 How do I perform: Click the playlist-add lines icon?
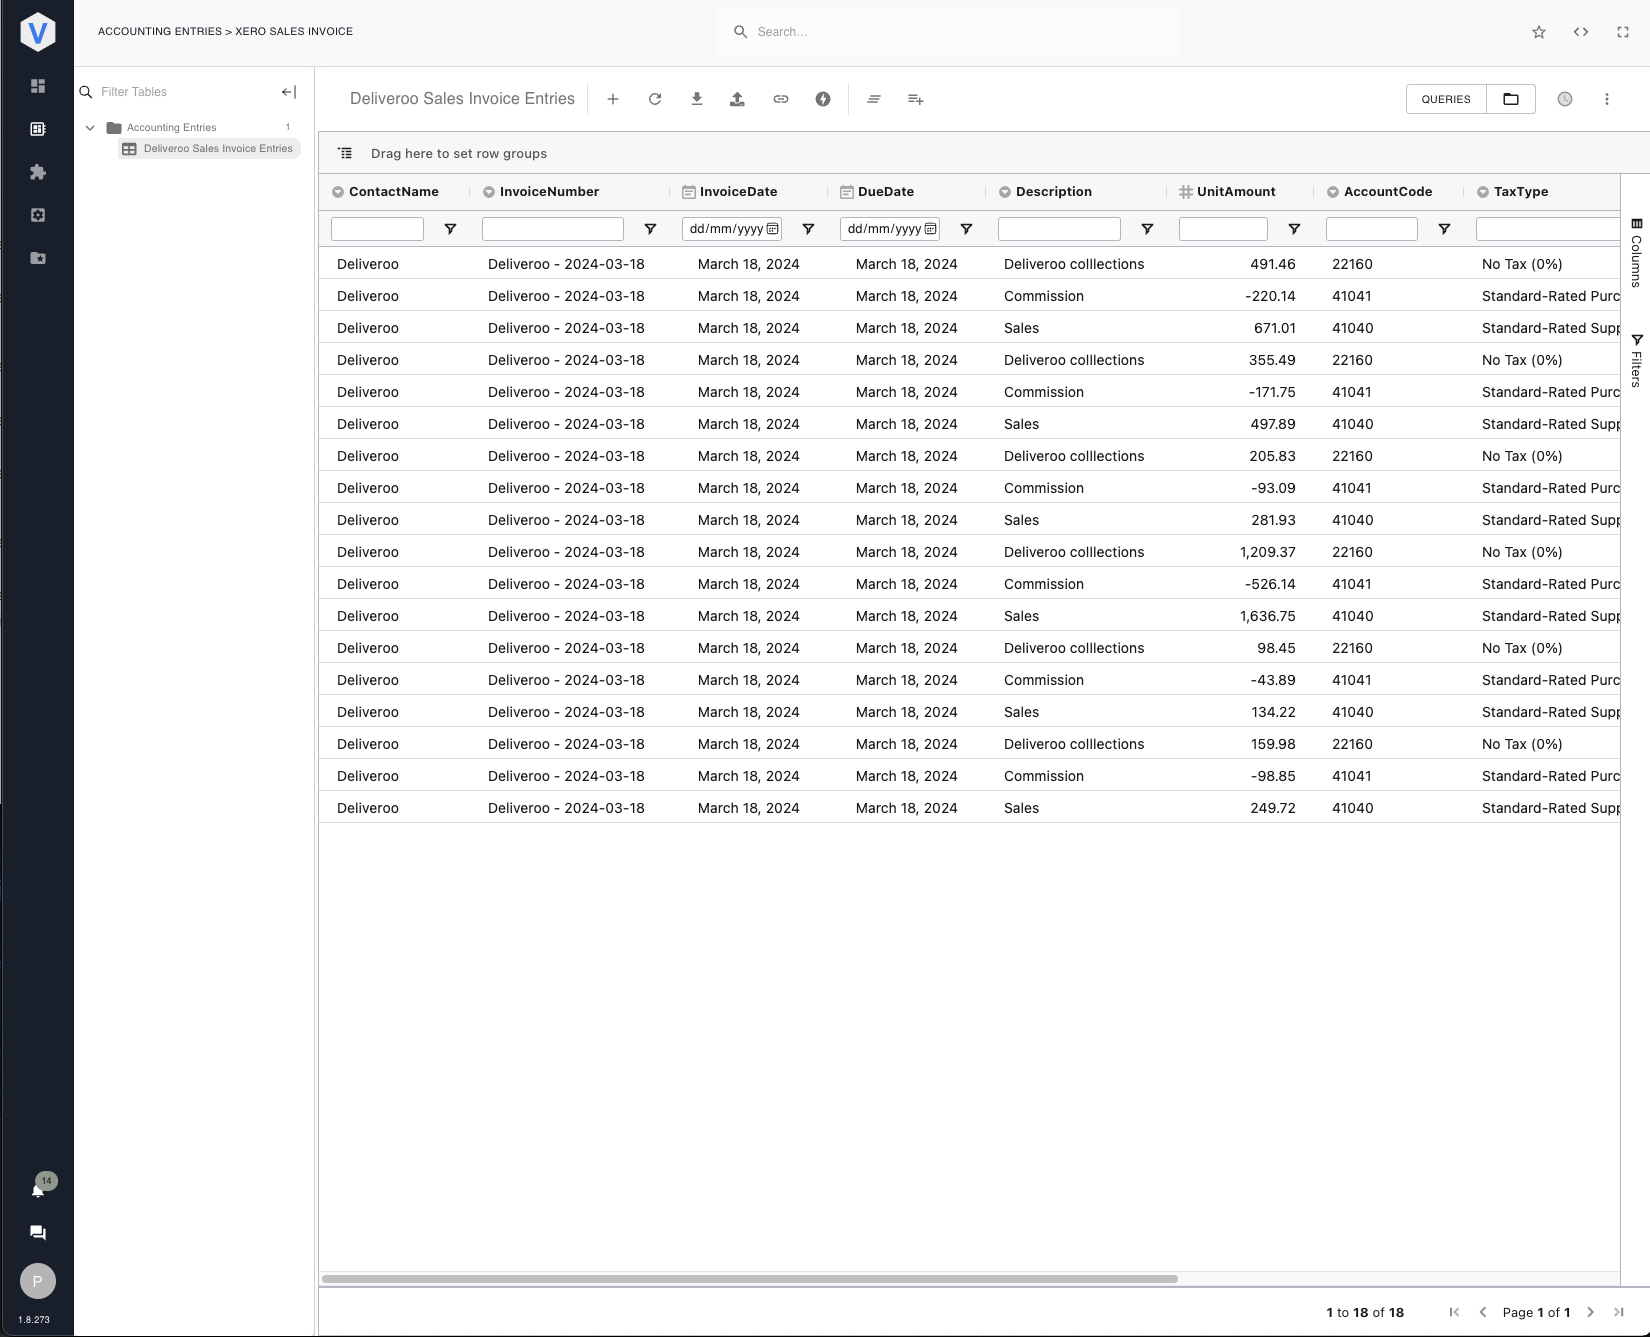coord(915,99)
